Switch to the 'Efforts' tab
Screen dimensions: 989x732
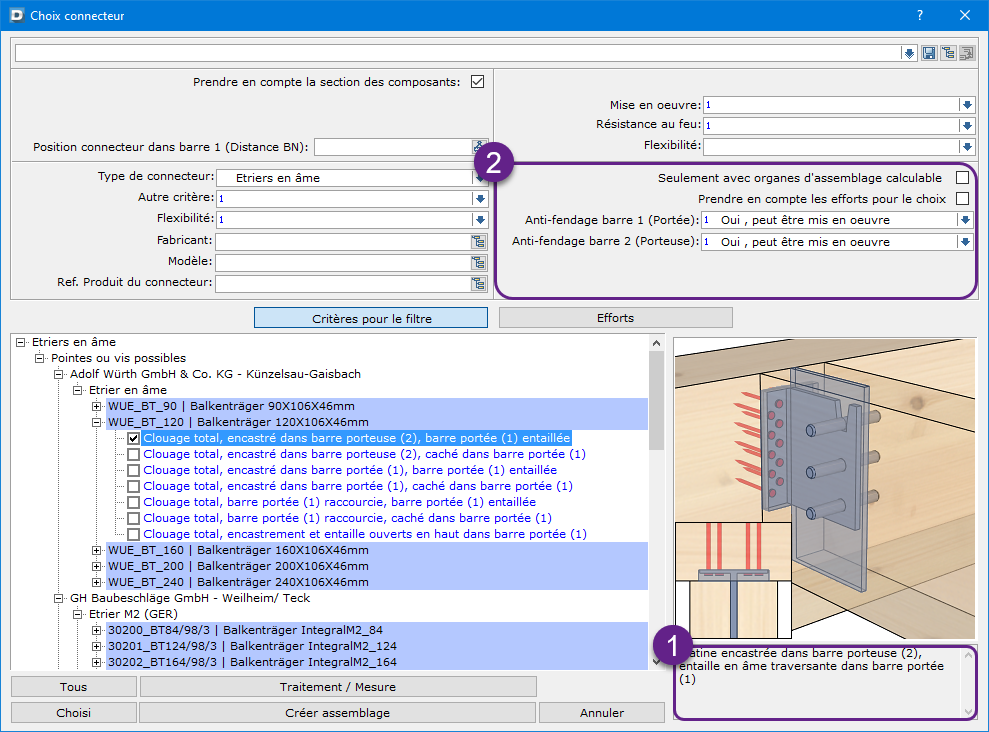pos(615,318)
